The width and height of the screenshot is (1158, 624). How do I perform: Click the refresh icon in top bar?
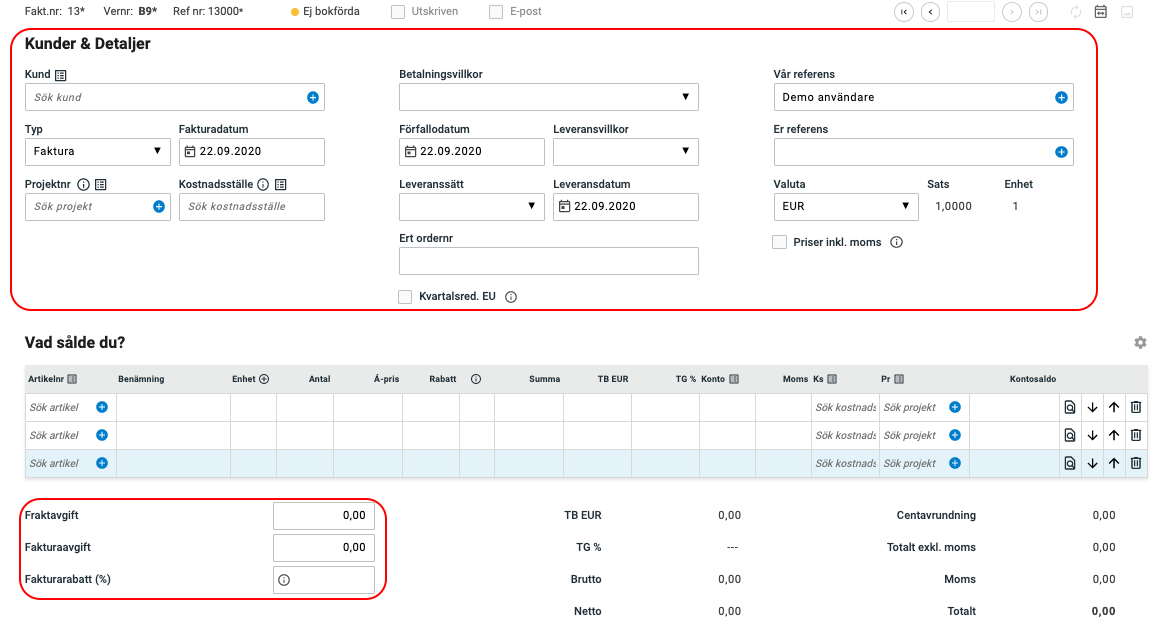click(1076, 12)
